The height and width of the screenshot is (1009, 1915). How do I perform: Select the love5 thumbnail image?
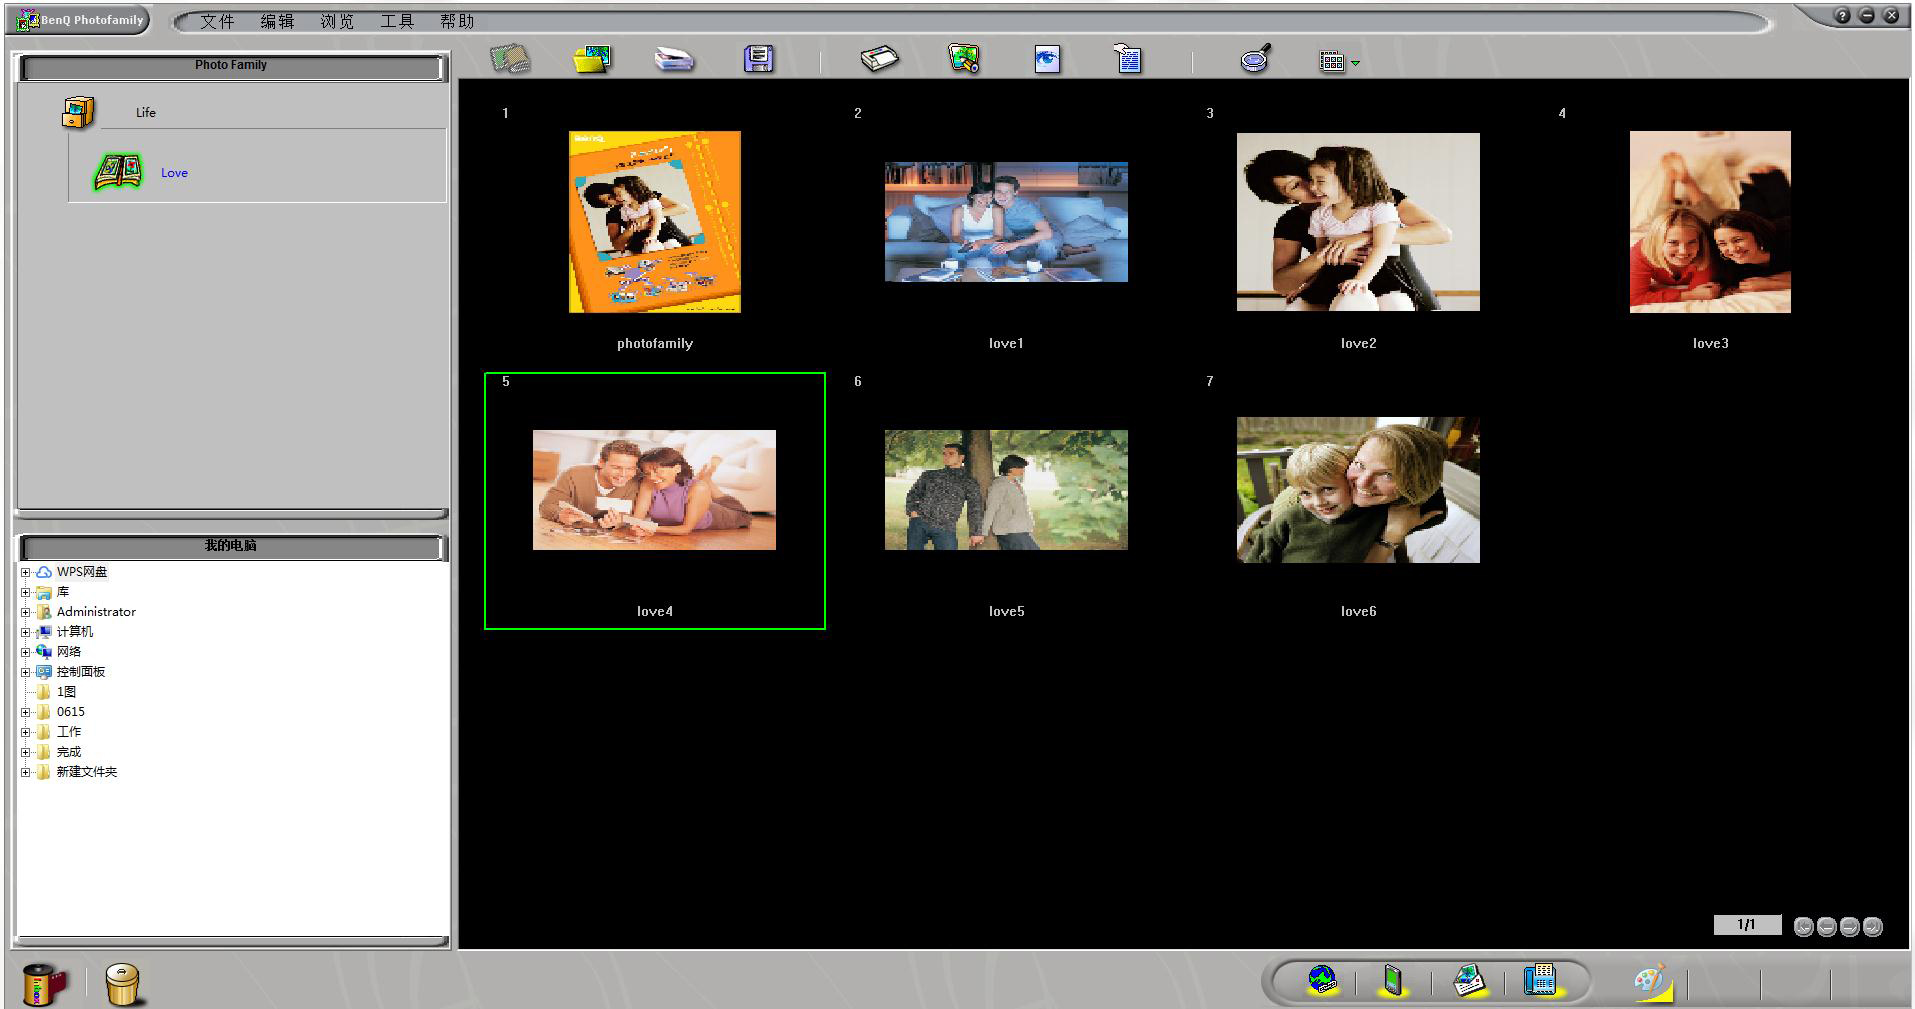coord(1006,490)
